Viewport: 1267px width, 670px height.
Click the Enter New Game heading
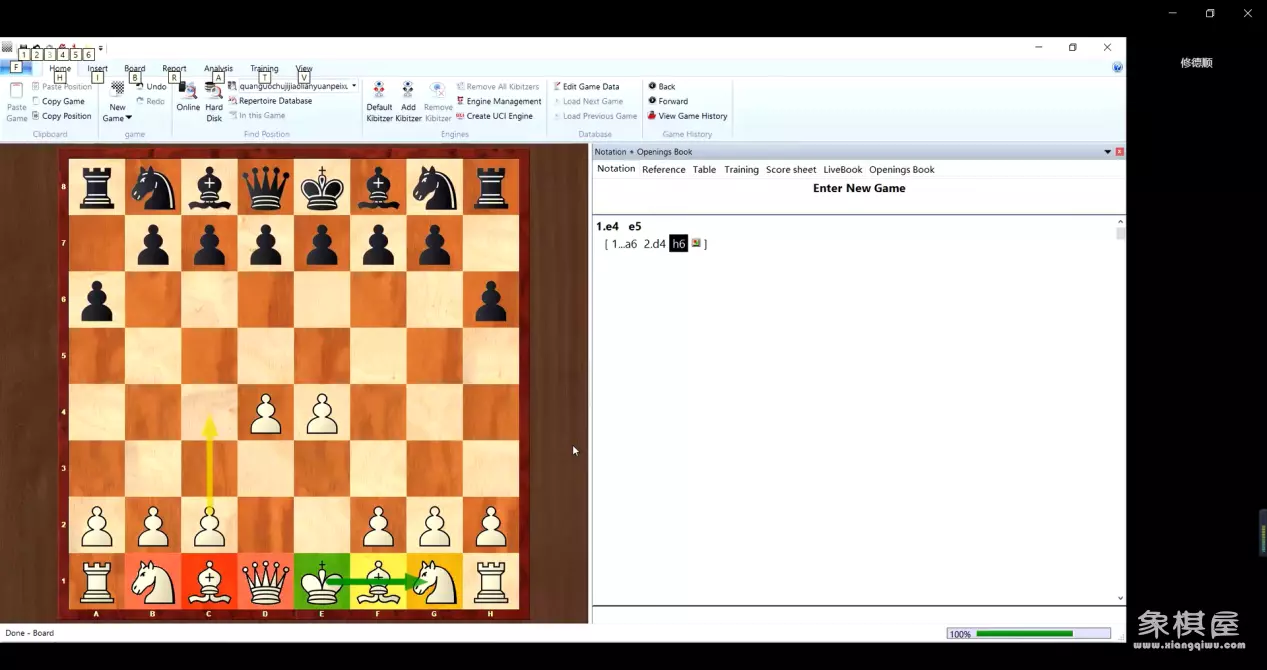pyautogui.click(x=859, y=188)
